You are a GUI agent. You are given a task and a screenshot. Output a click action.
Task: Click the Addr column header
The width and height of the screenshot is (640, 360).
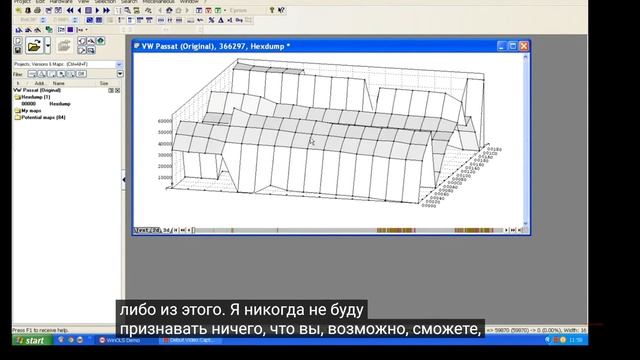pos(39,83)
